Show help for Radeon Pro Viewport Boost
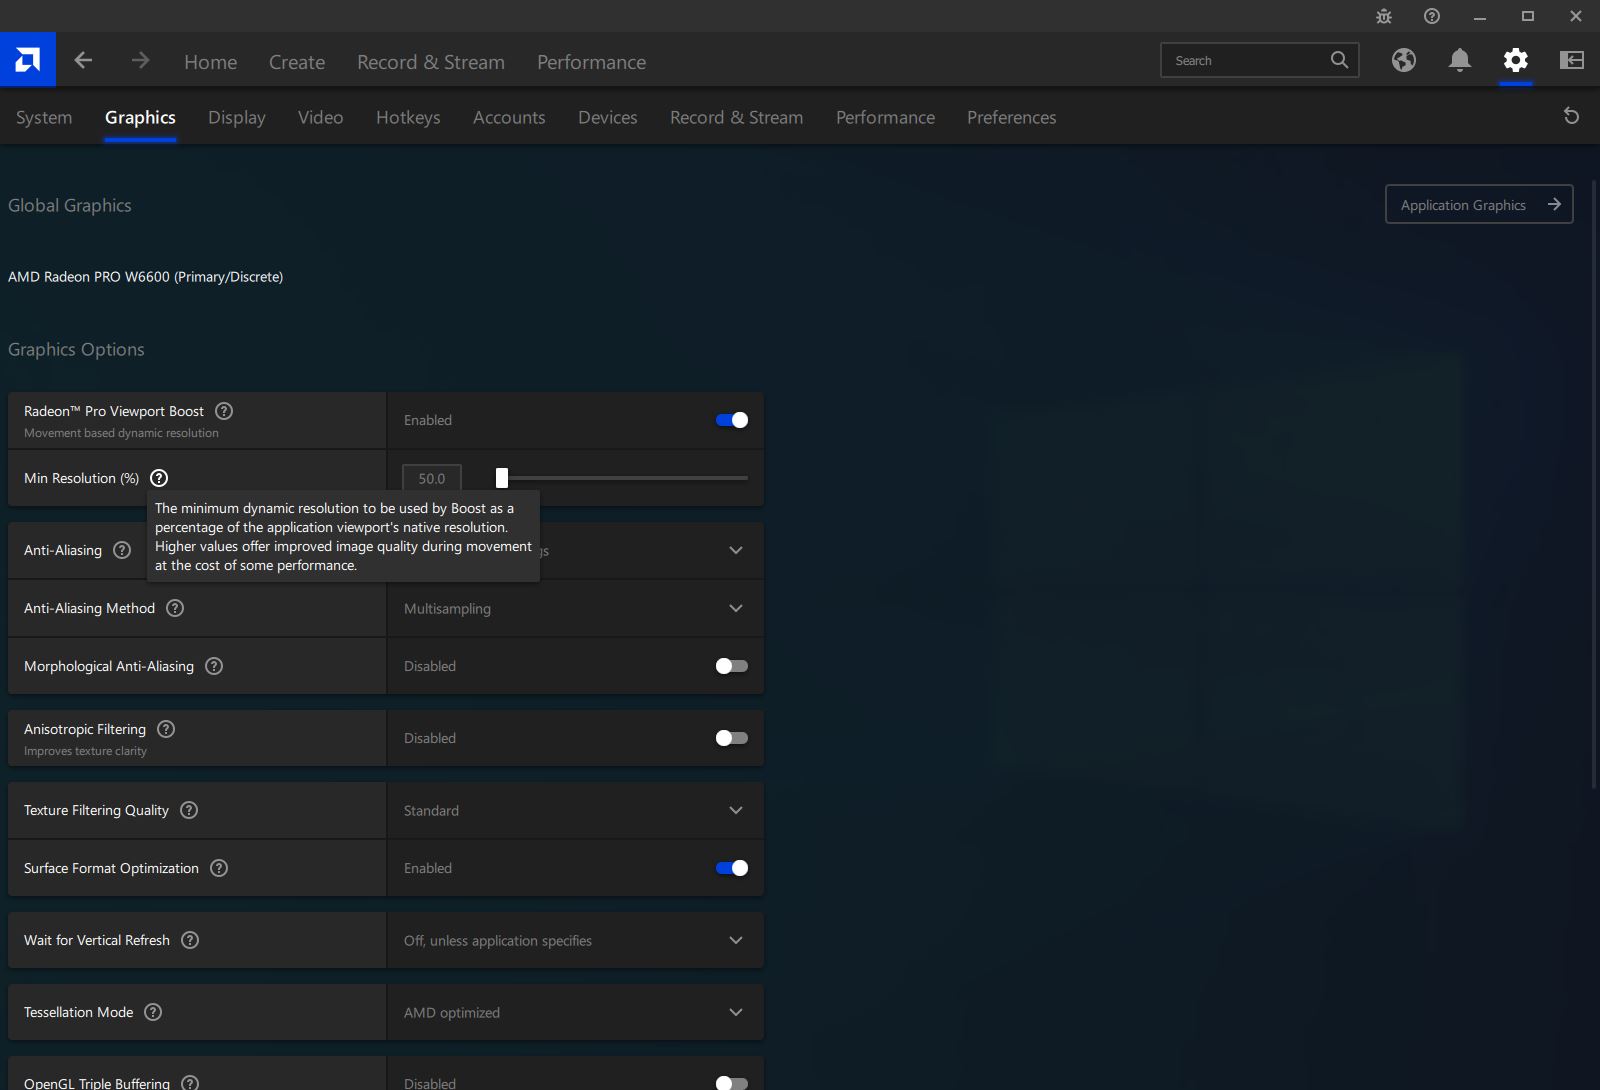Screen dimensions: 1600x1090 (x=224, y=411)
